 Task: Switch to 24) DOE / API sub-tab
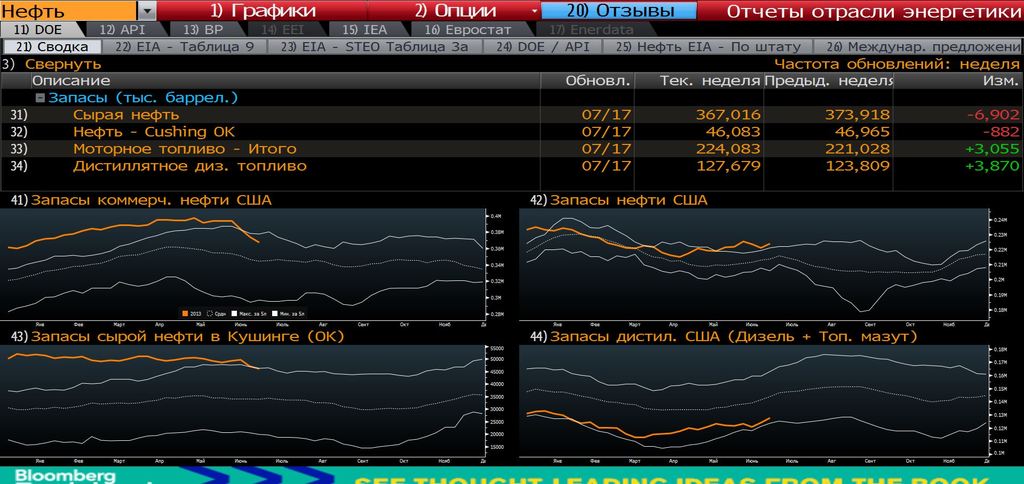tap(543, 46)
